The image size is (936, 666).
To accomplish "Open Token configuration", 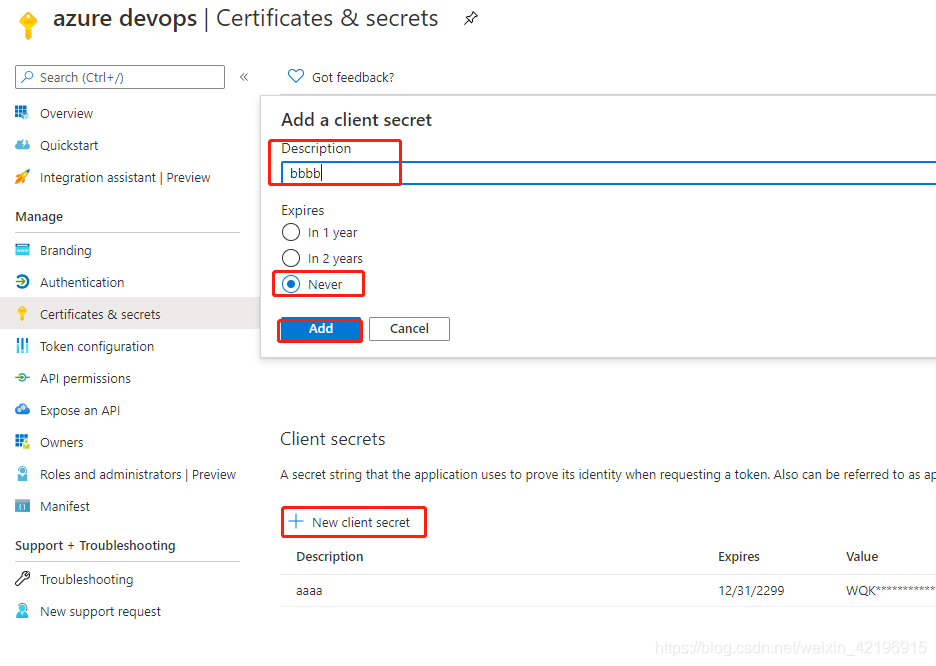I will 97,347.
